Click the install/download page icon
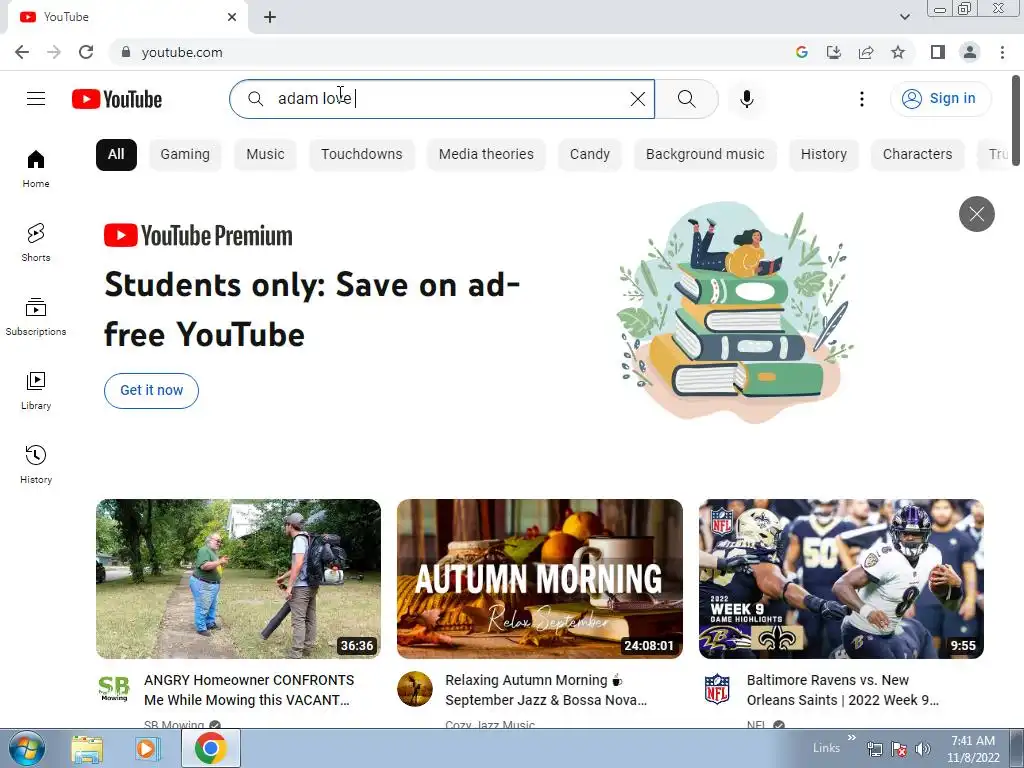This screenshot has height=768, width=1024. (x=834, y=52)
